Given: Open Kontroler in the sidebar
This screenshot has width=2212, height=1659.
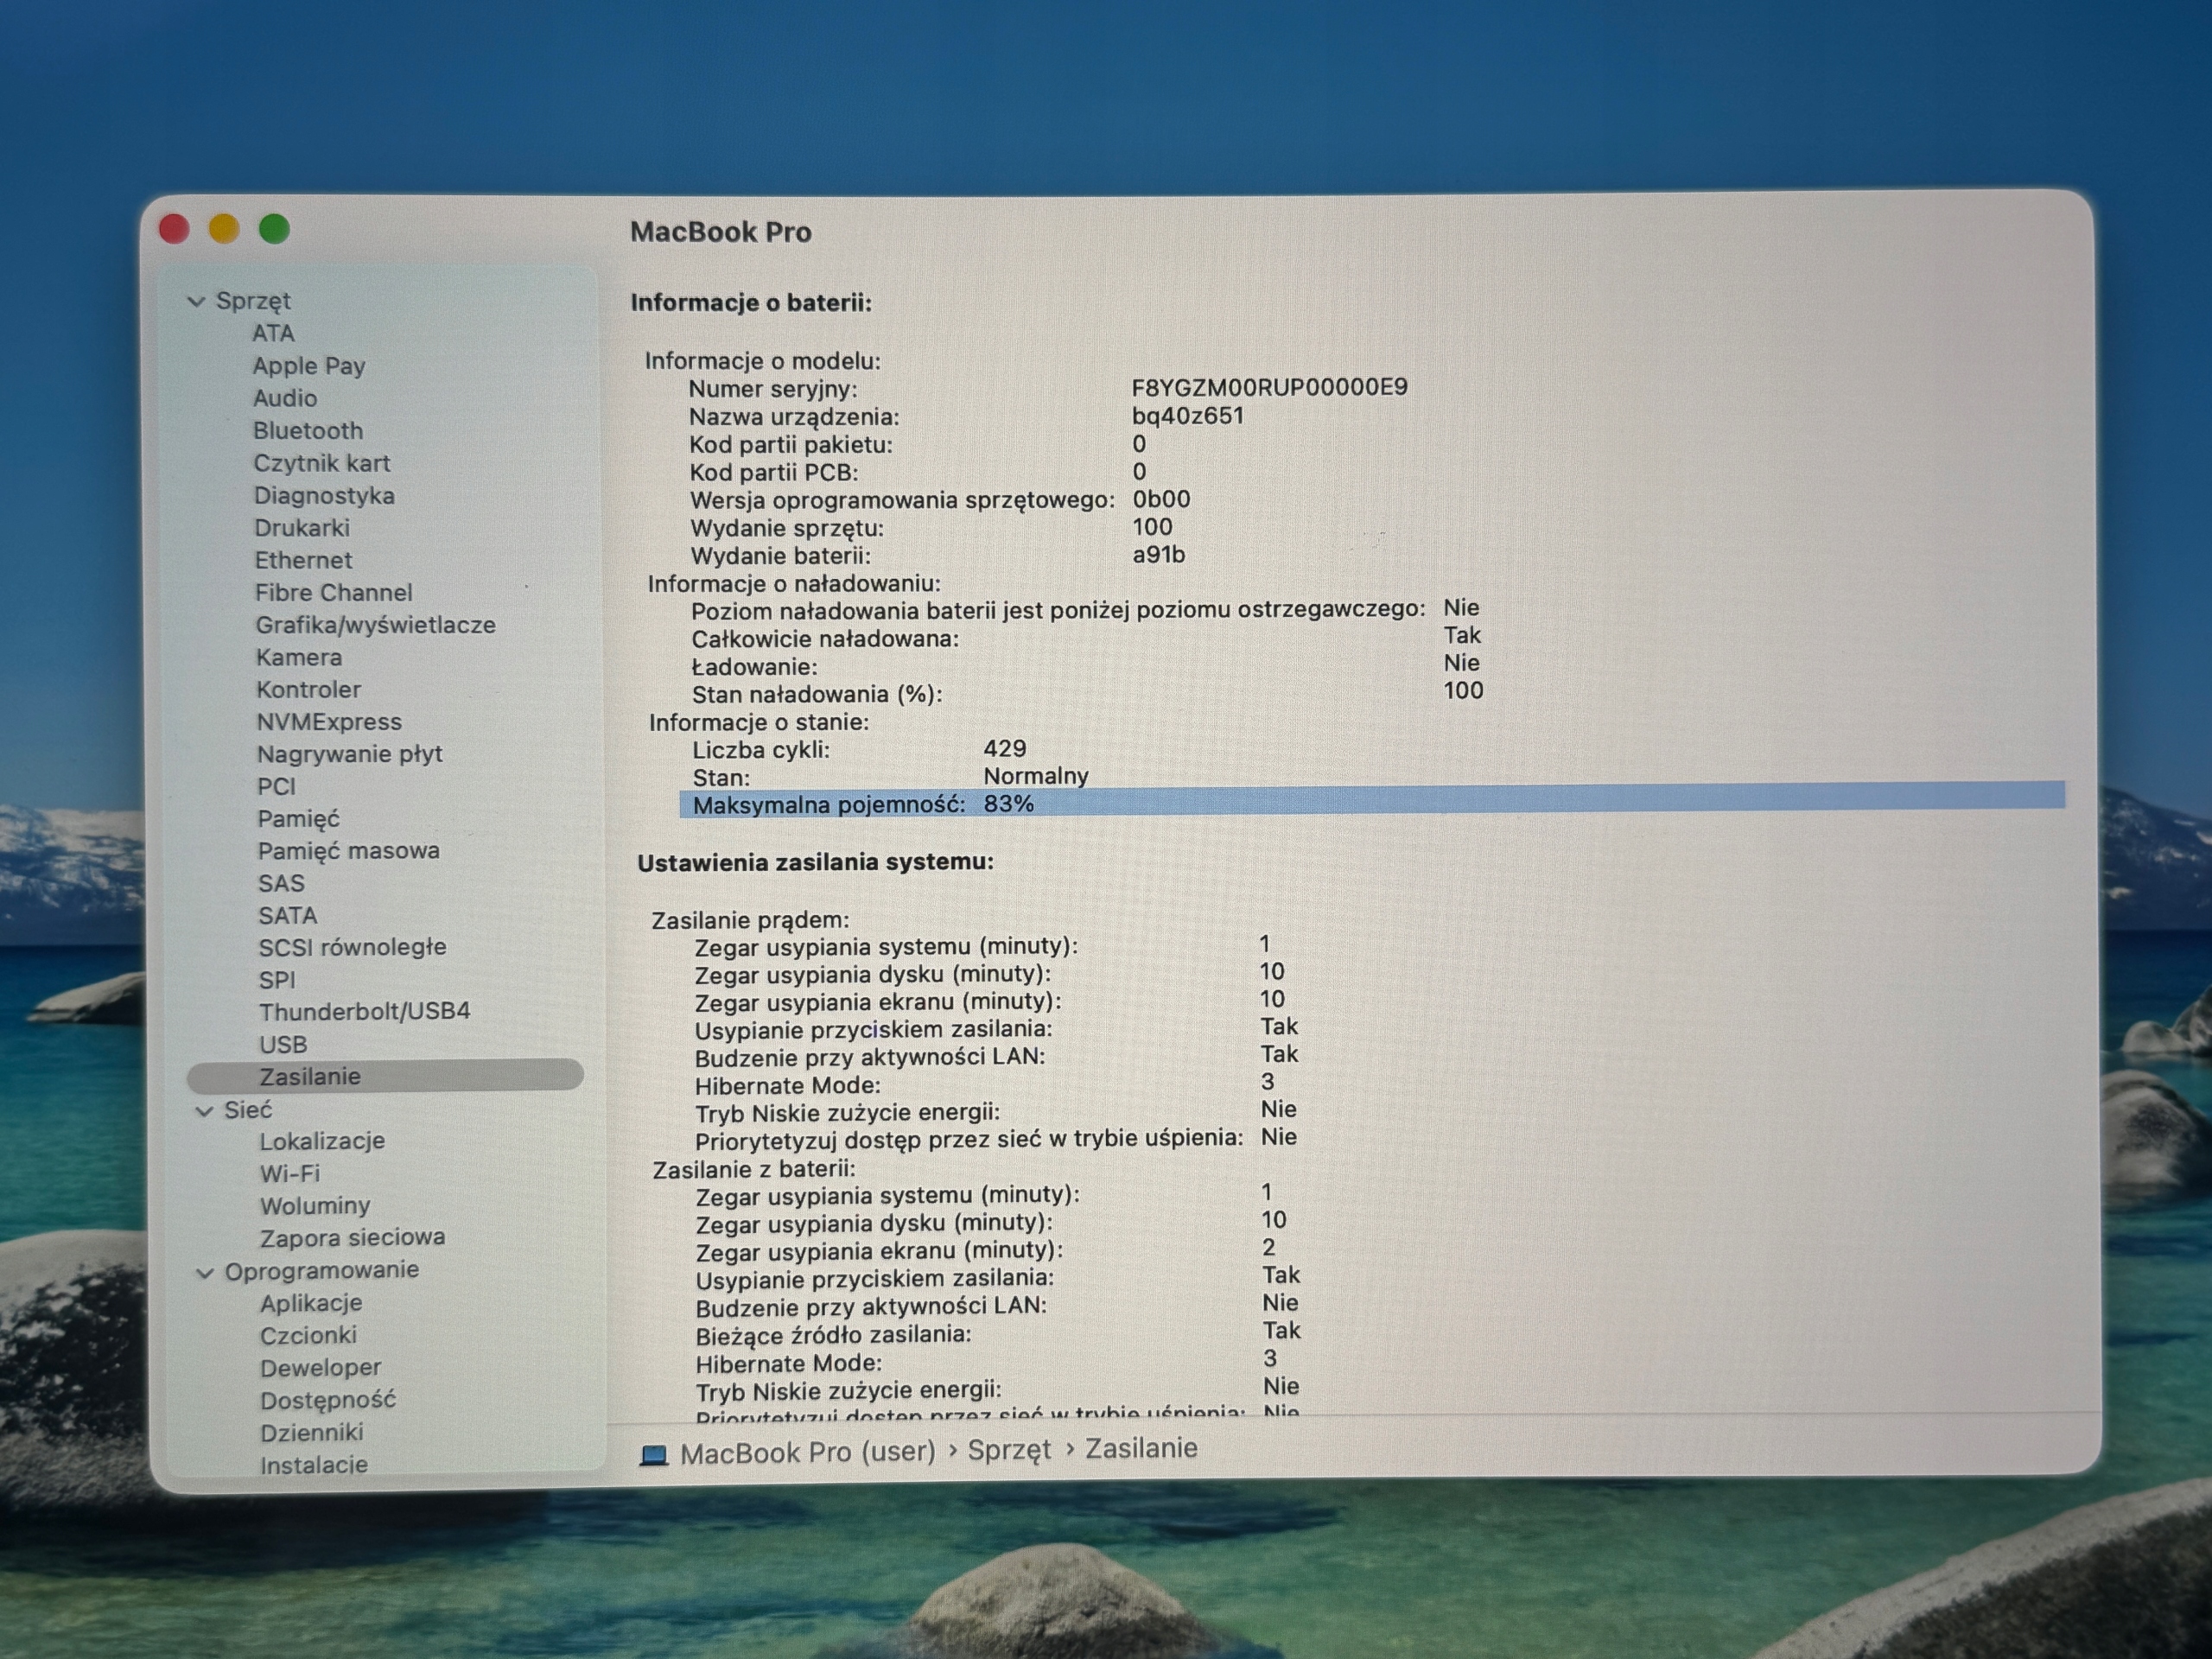Looking at the screenshot, I should [309, 690].
